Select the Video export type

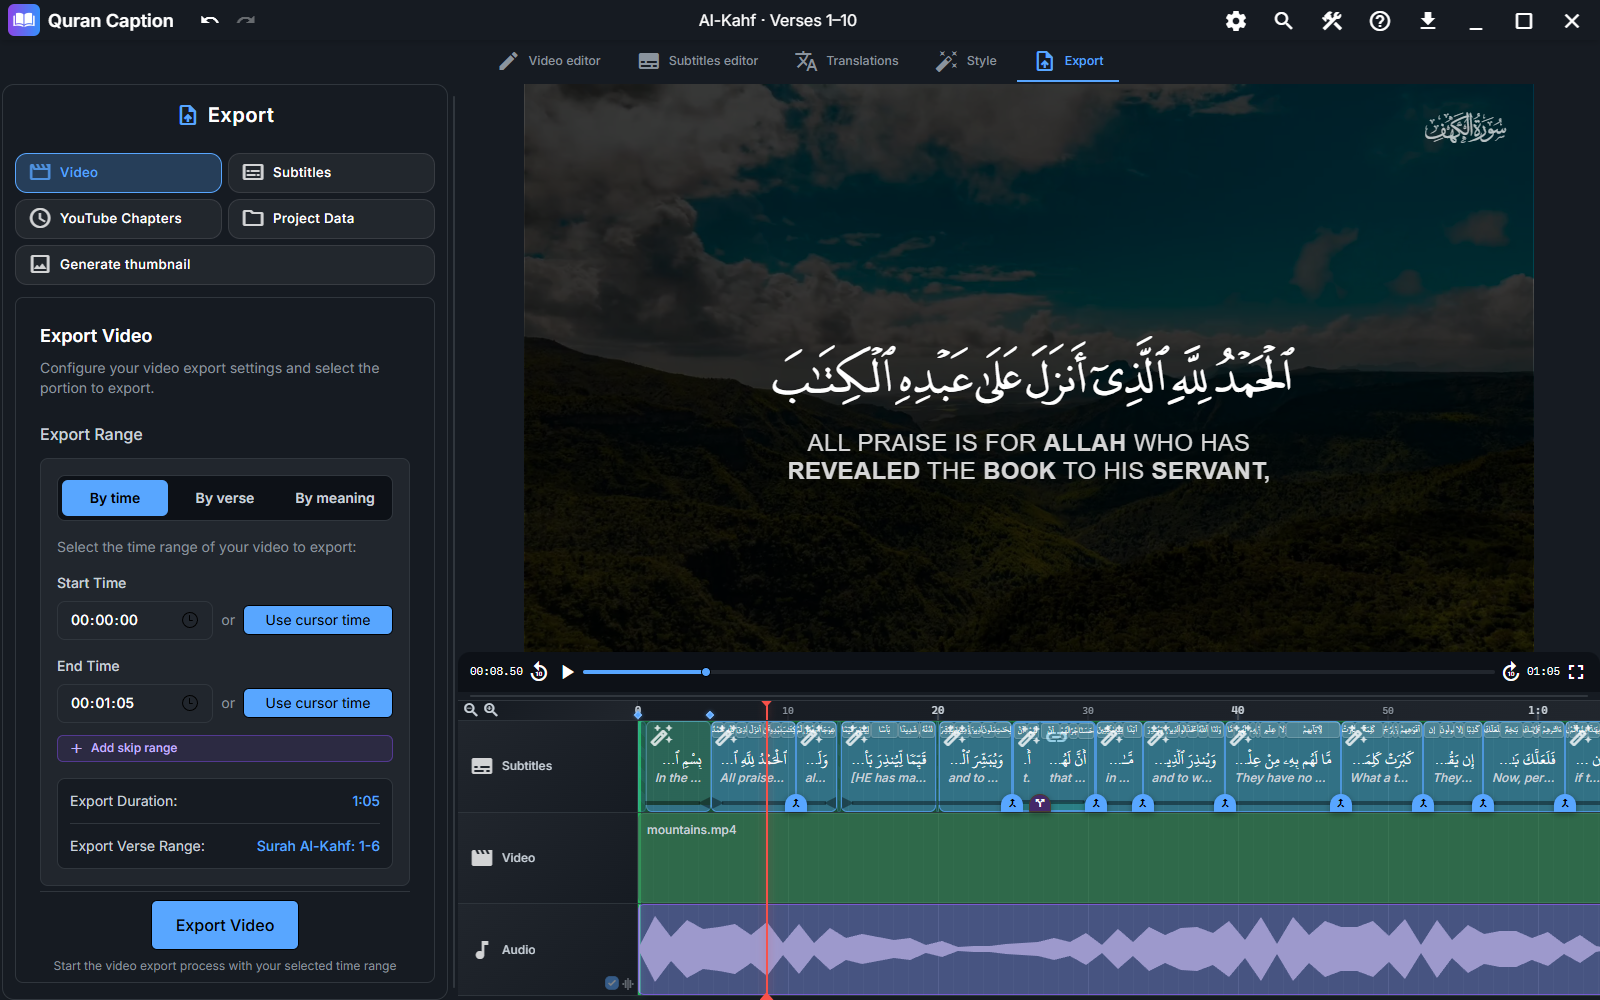tap(118, 172)
